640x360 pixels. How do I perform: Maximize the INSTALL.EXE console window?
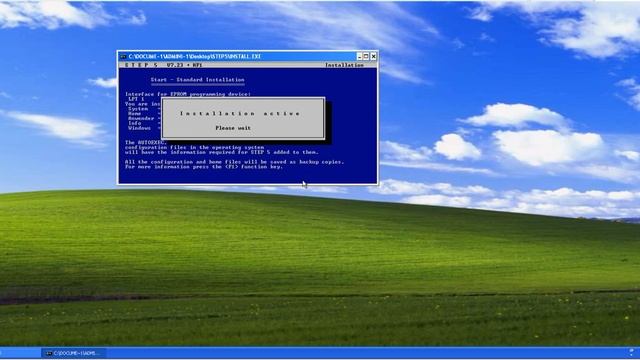pos(366,56)
